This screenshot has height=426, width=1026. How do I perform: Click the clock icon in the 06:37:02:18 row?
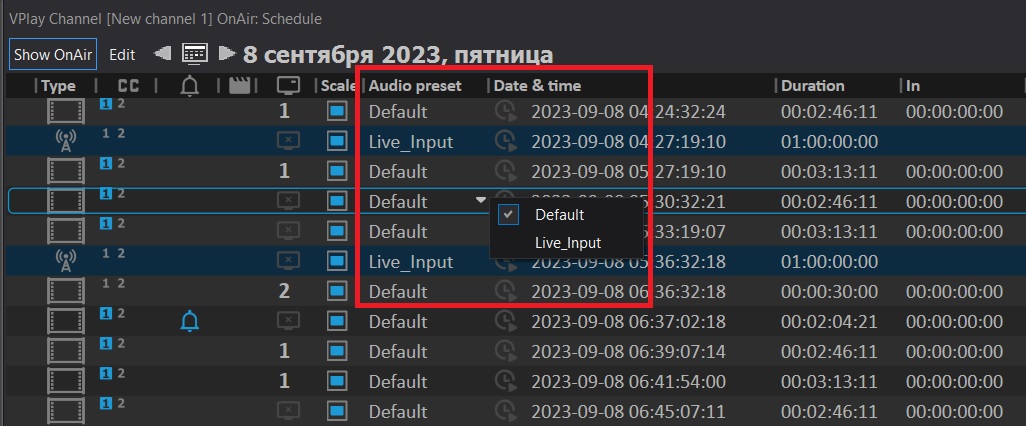tap(505, 321)
